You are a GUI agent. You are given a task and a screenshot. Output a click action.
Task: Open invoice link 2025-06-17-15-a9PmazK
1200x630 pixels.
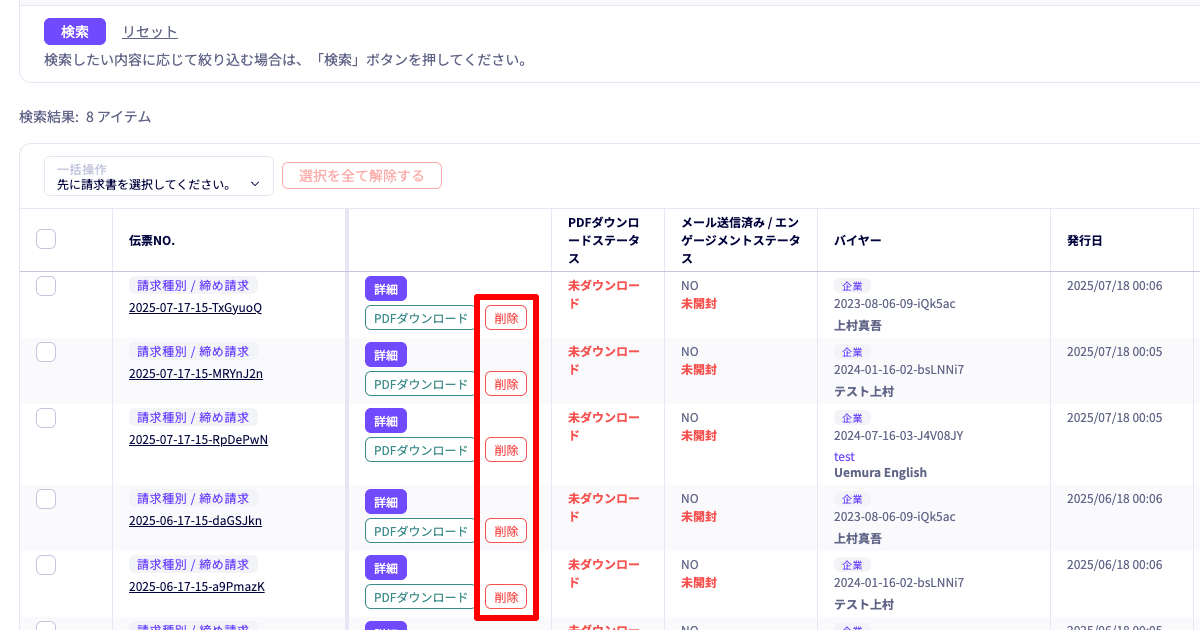coord(197,587)
